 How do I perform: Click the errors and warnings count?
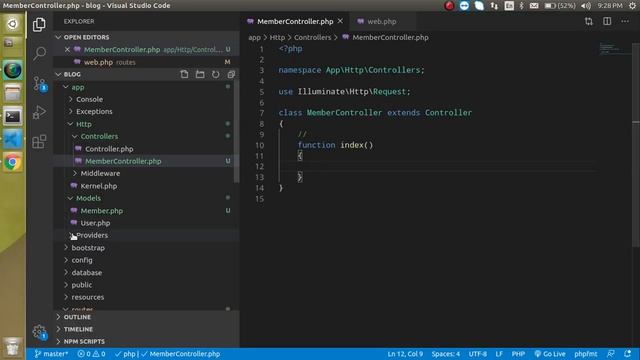[91, 354]
